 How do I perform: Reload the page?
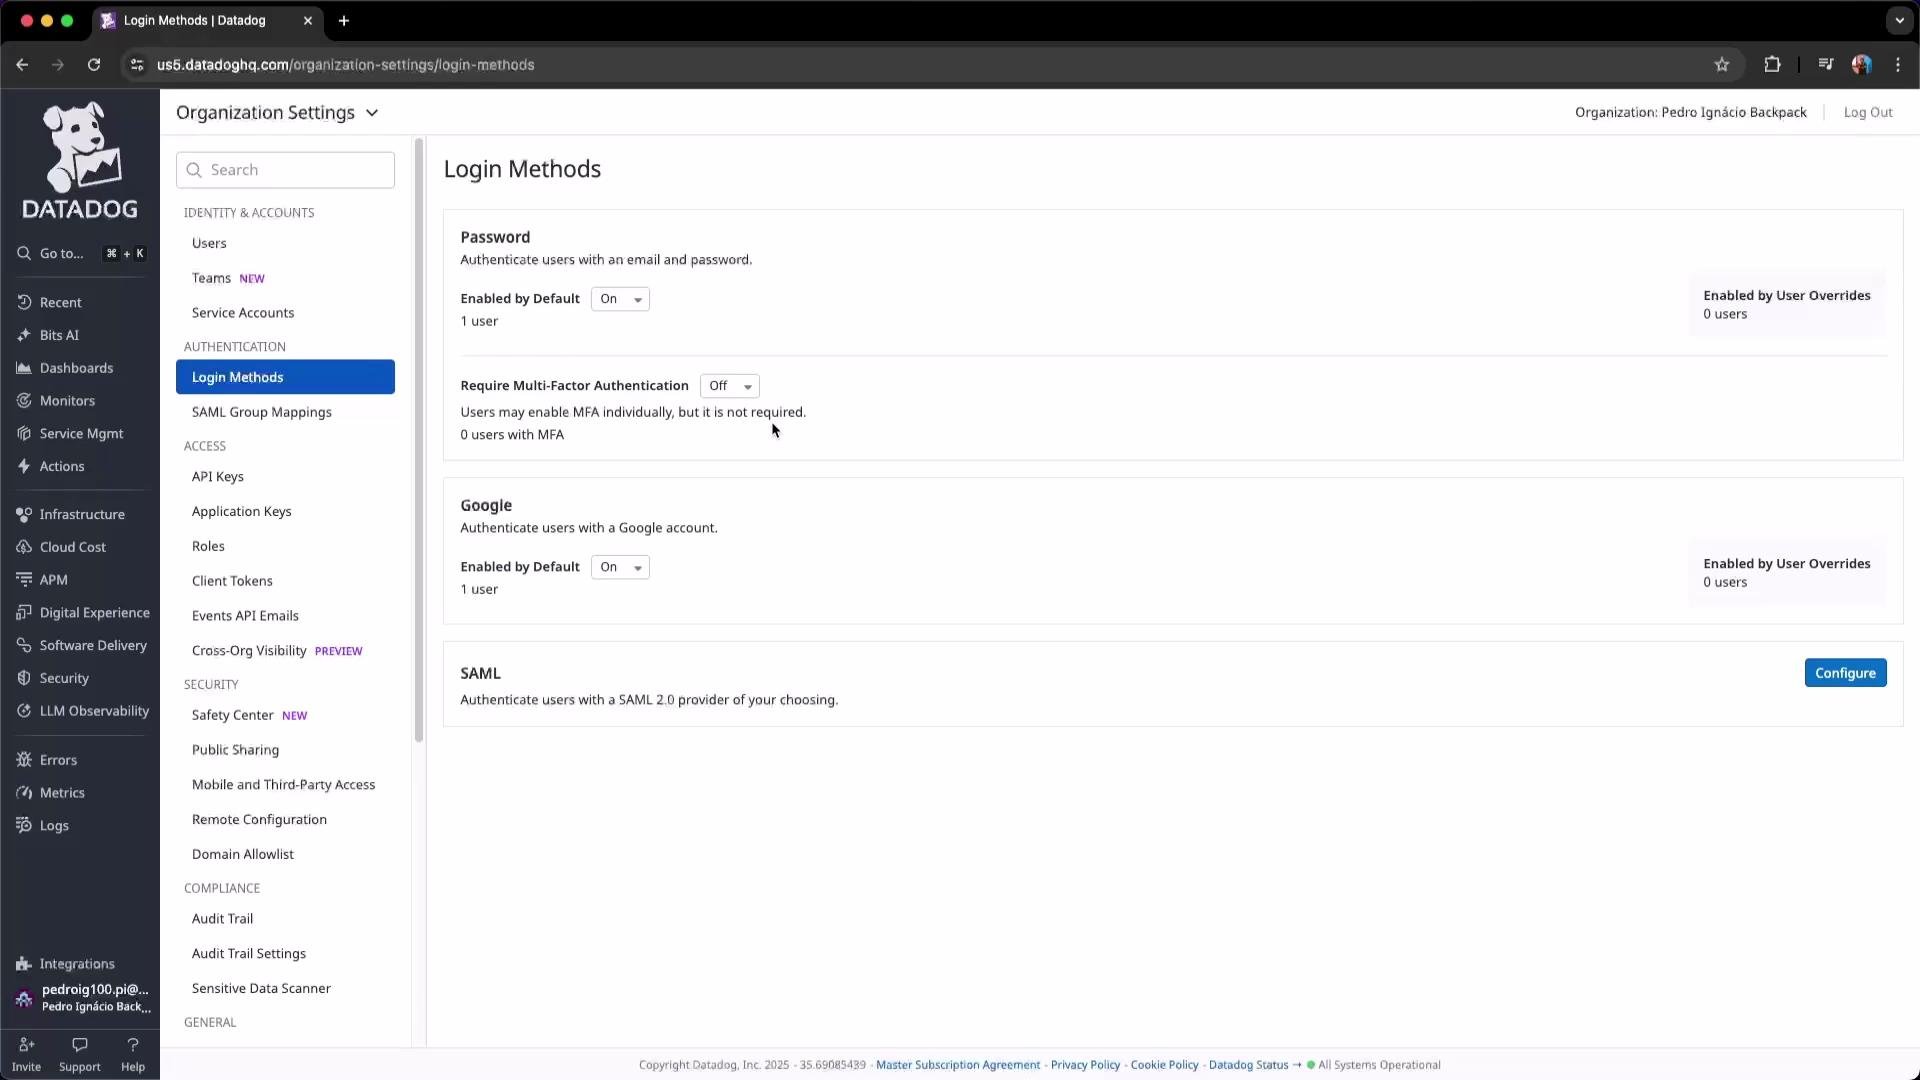pyautogui.click(x=94, y=65)
